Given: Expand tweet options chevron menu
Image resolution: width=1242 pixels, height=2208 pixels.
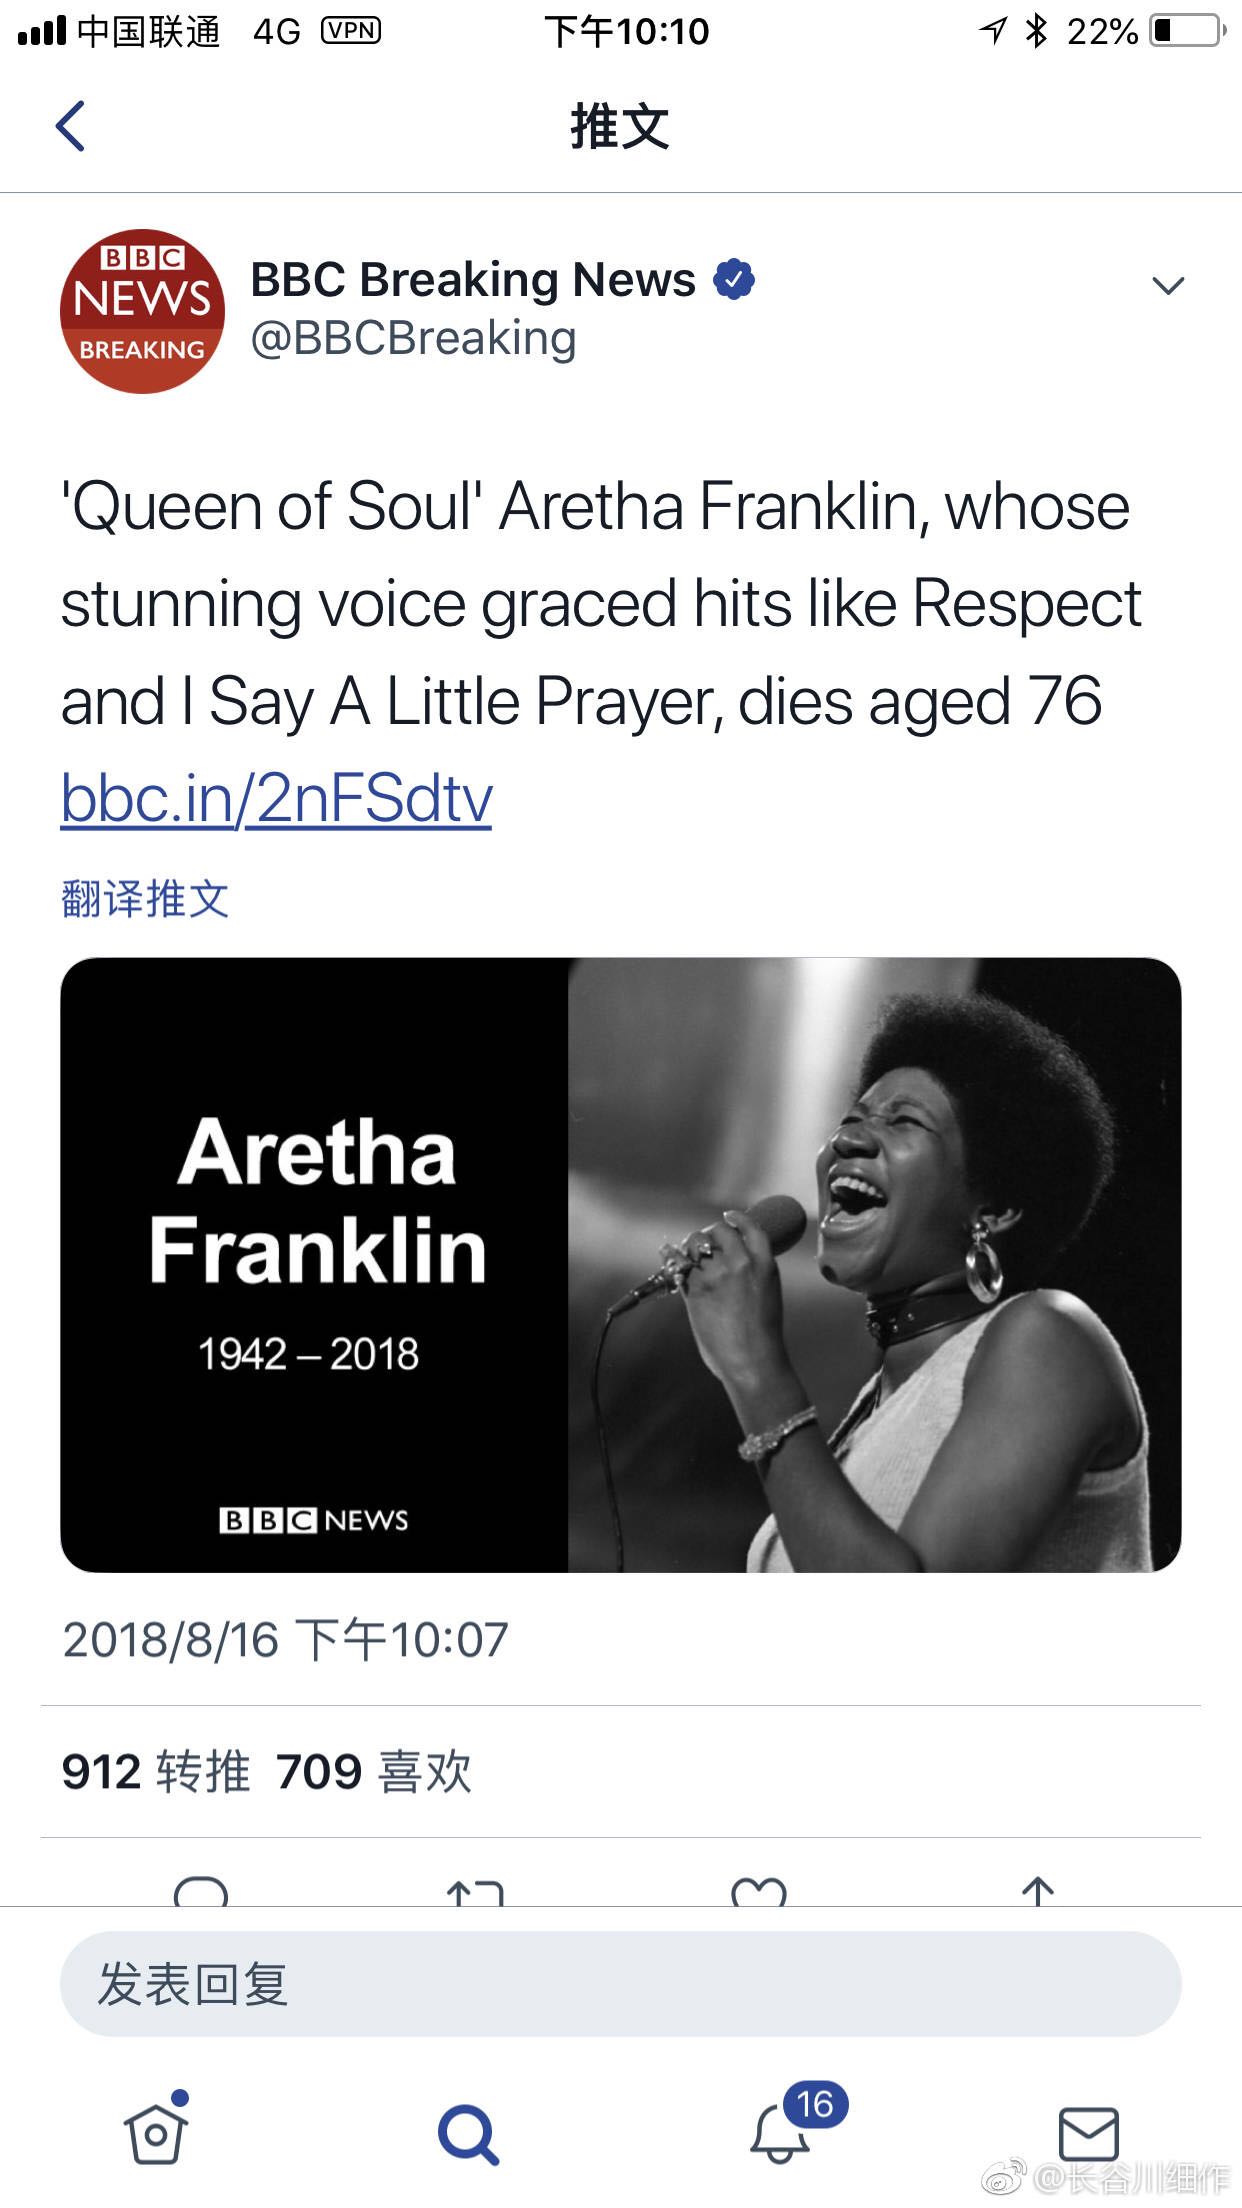Looking at the screenshot, I should coord(1168,286).
